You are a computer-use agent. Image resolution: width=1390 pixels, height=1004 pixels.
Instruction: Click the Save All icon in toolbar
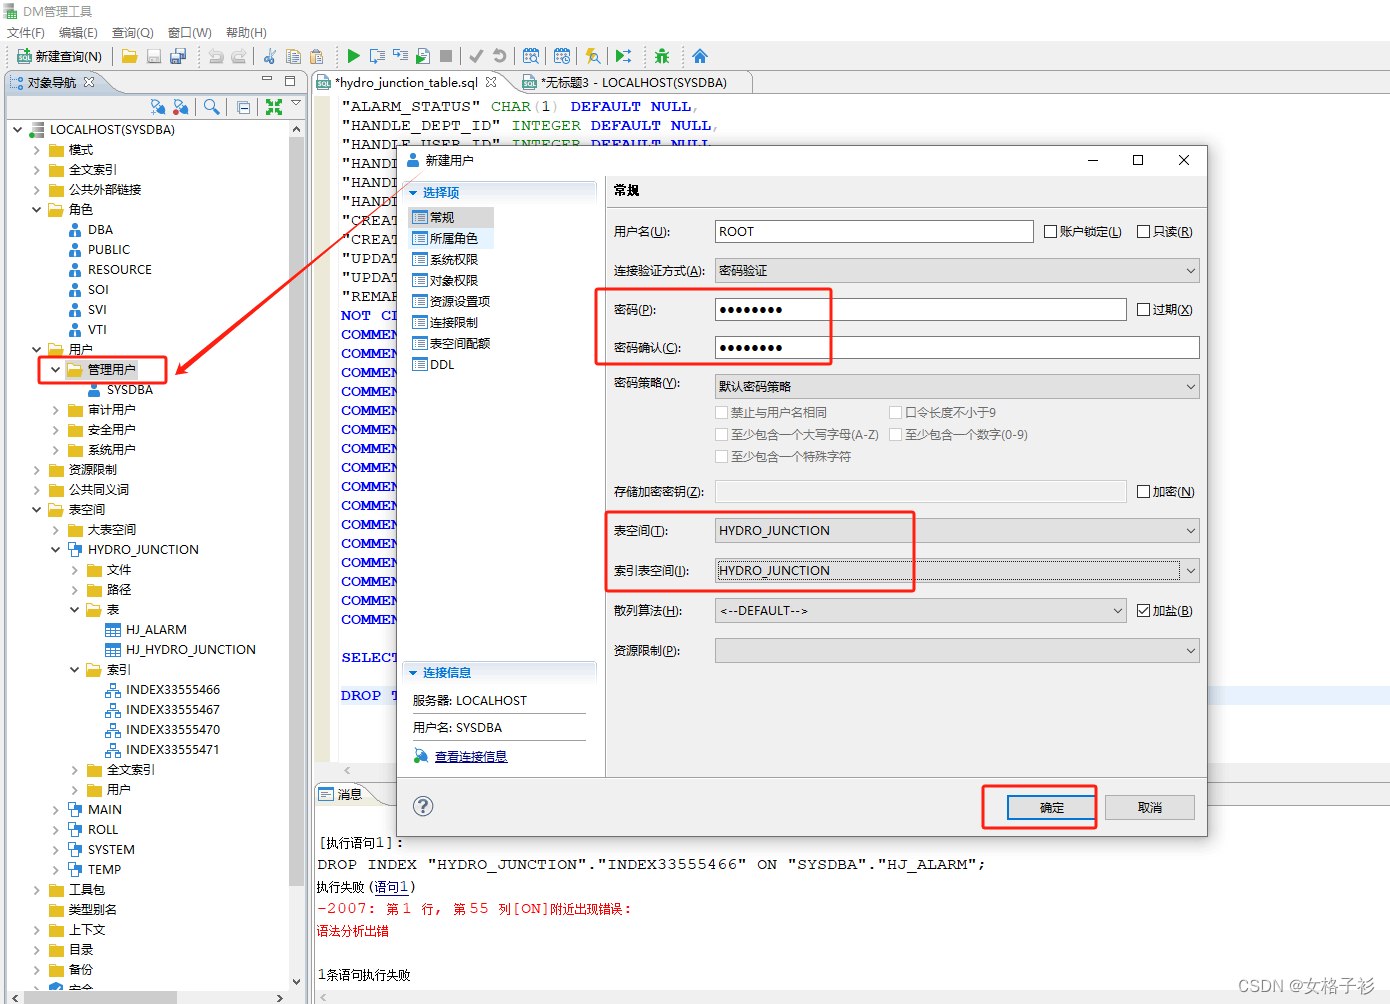pos(178,56)
